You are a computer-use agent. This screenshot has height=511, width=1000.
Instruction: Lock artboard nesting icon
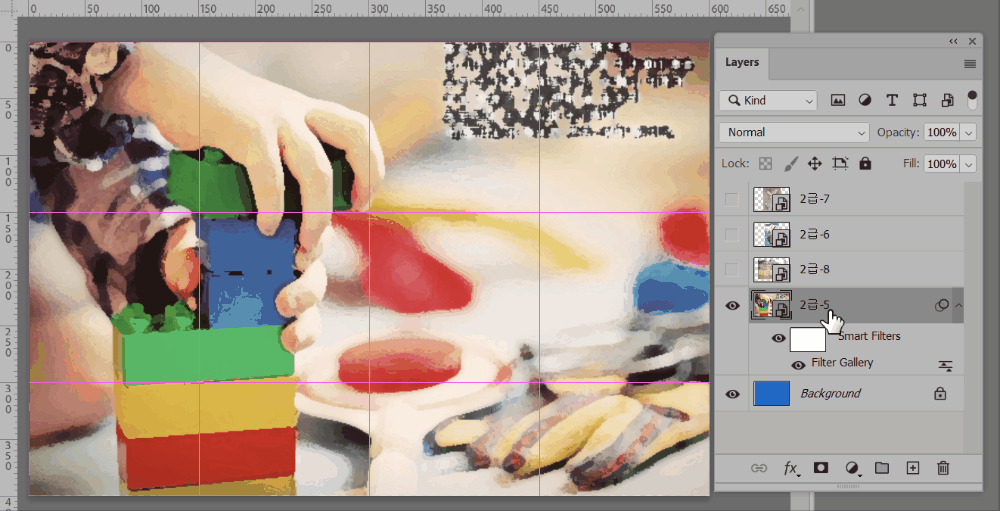(840, 164)
